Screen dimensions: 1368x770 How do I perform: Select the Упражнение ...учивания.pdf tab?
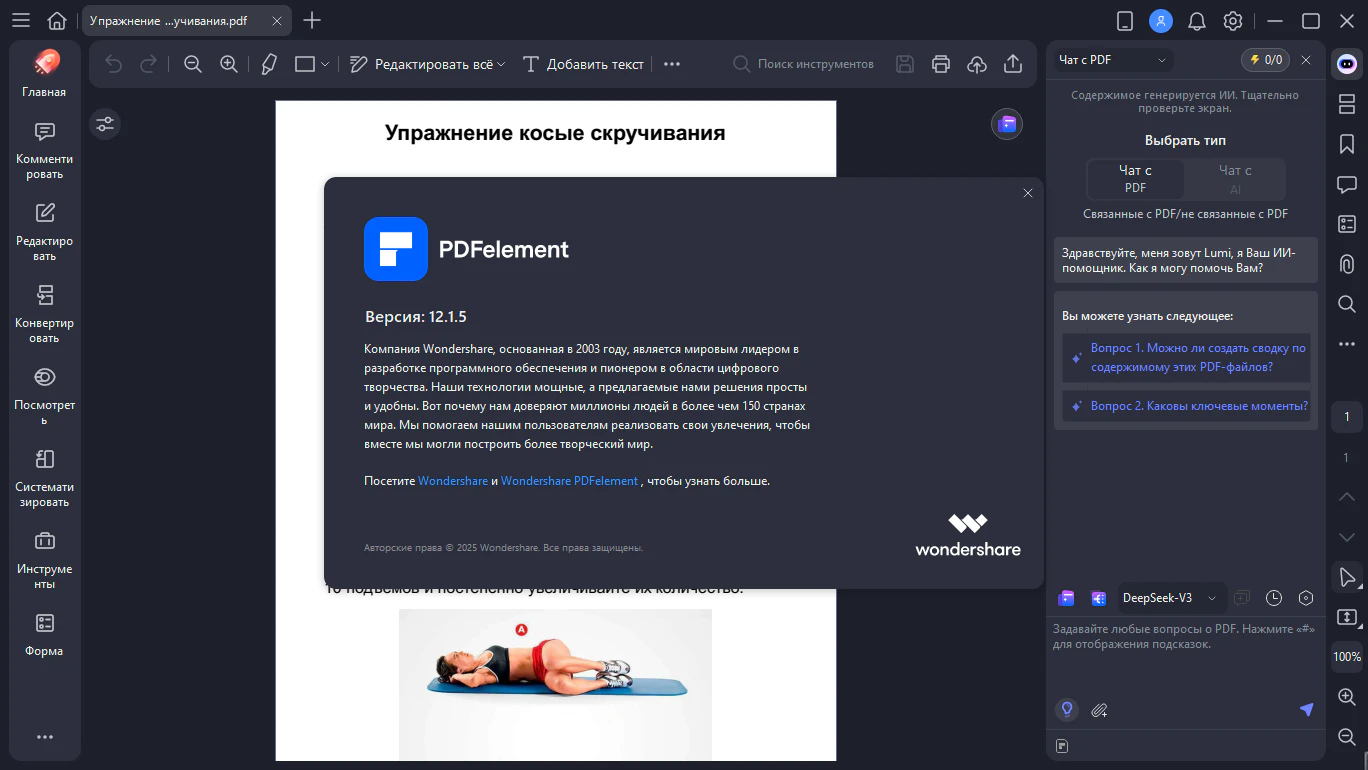click(188, 20)
